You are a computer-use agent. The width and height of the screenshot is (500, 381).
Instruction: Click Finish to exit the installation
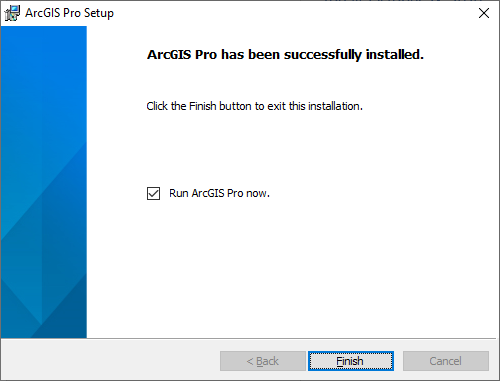(351, 361)
